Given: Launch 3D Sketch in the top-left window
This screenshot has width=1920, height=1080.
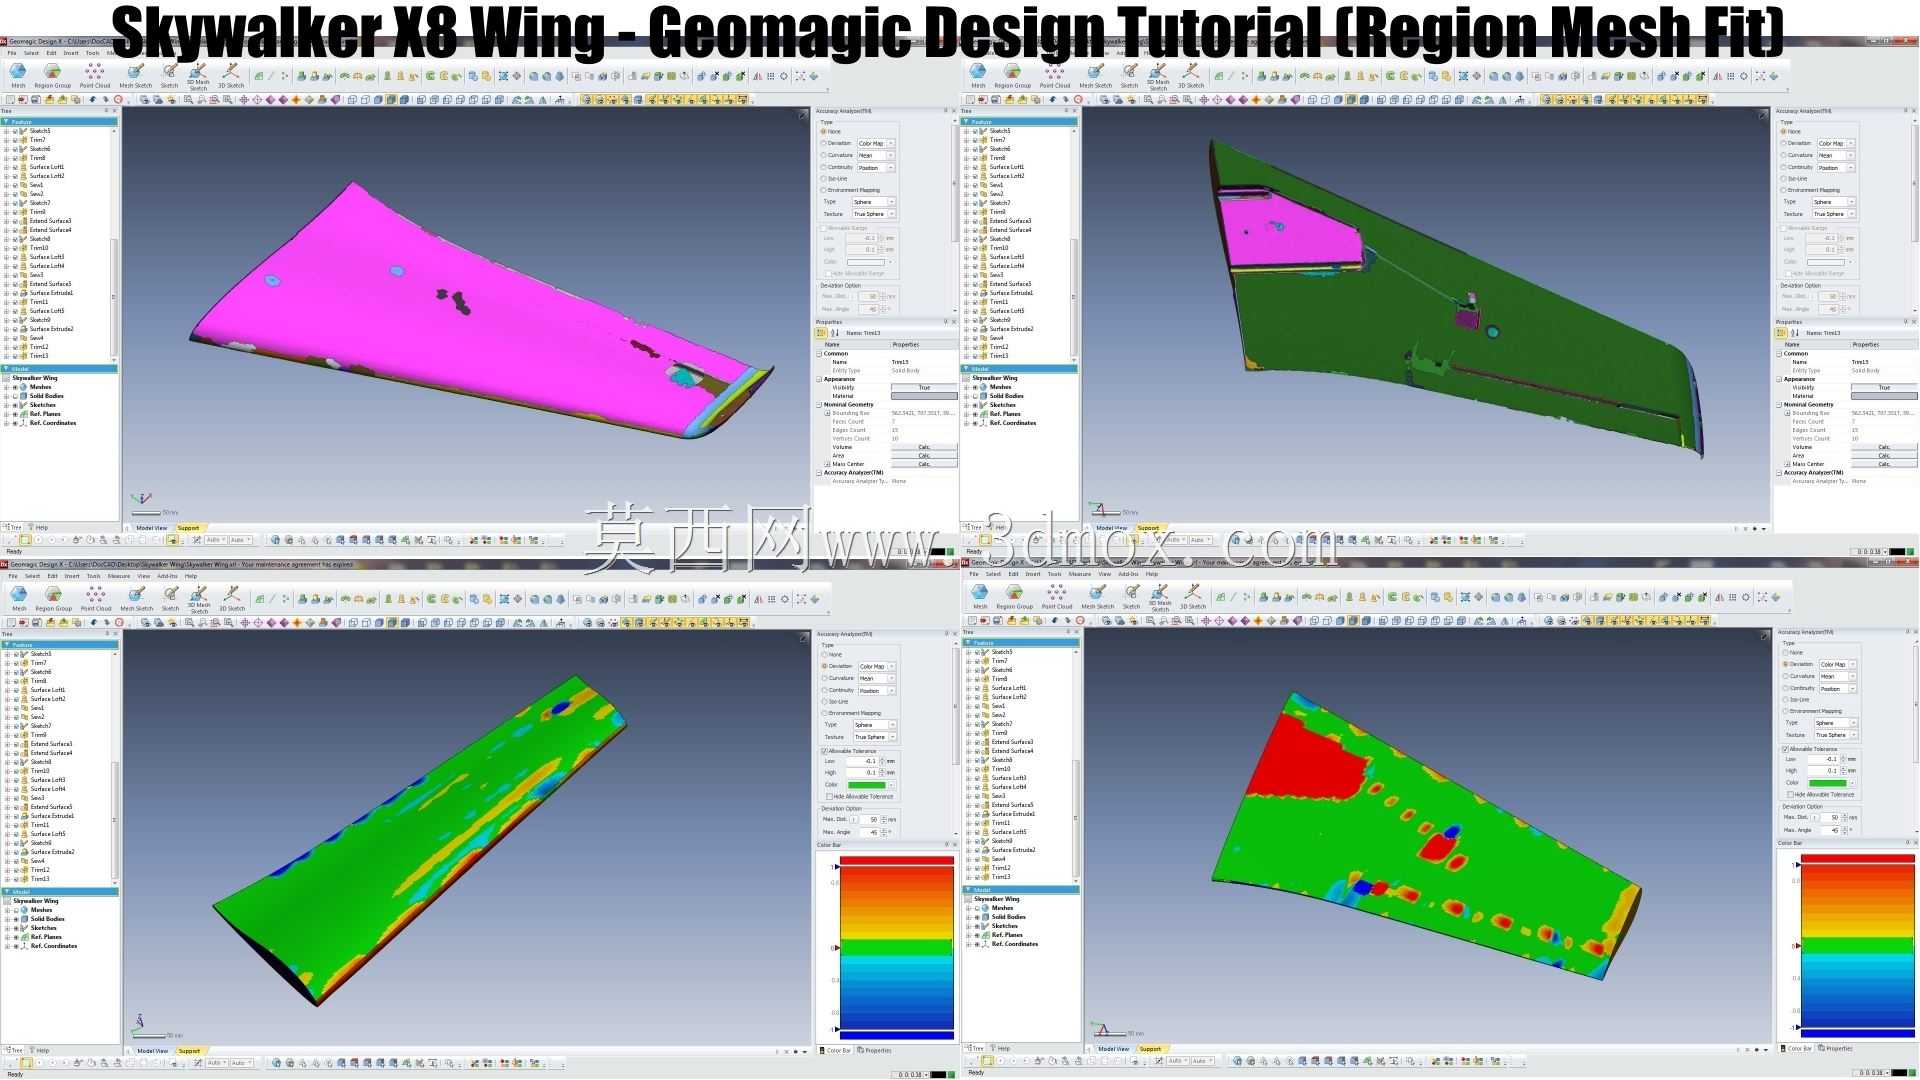Looking at the screenshot, I should coord(231,76).
